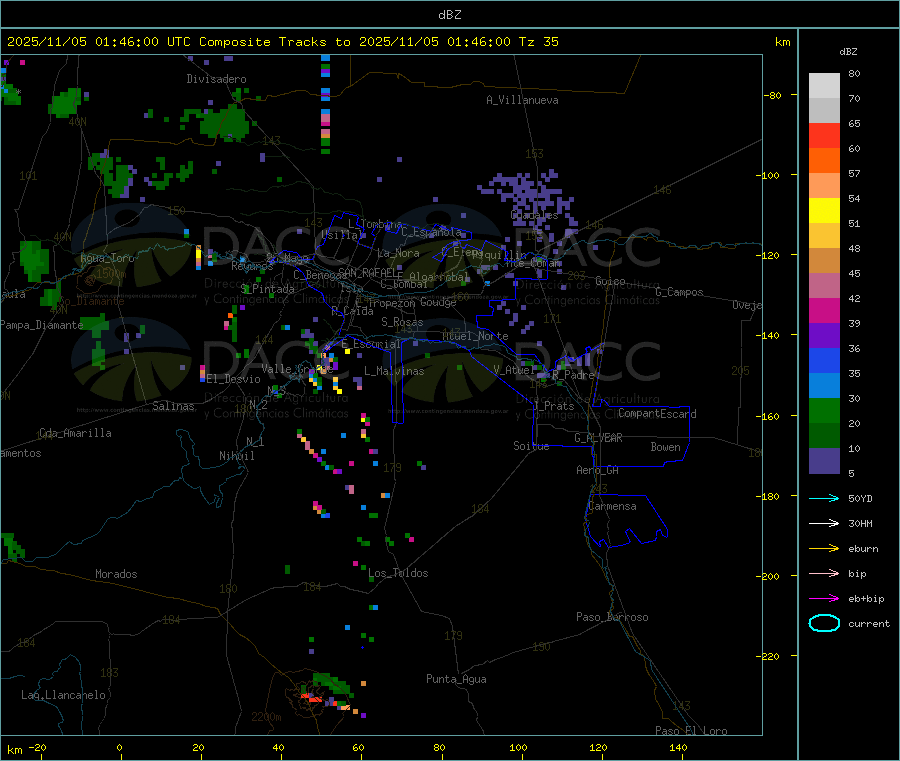Click the 'G_ALVEAR' map label
The image size is (900, 761).
click(598, 438)
